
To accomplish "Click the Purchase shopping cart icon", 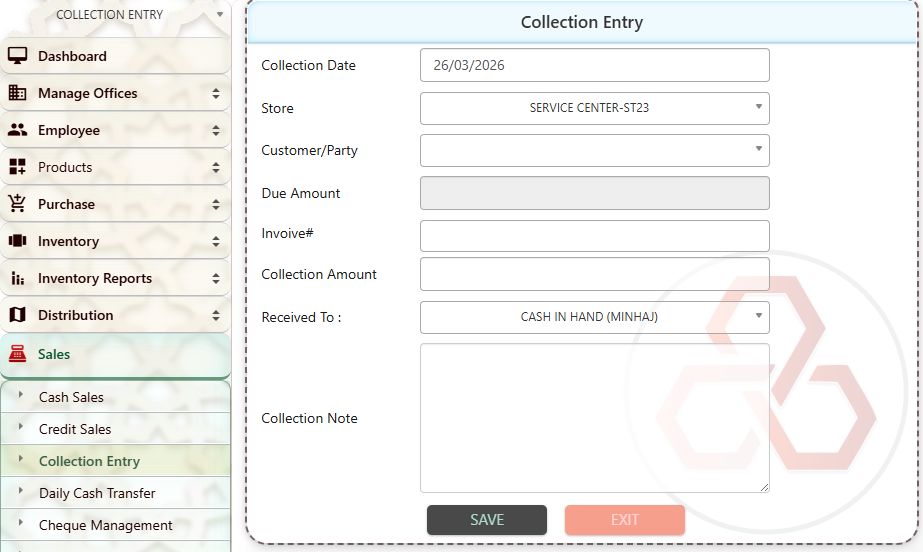I will pyautogui.click(x=17, y=204).
